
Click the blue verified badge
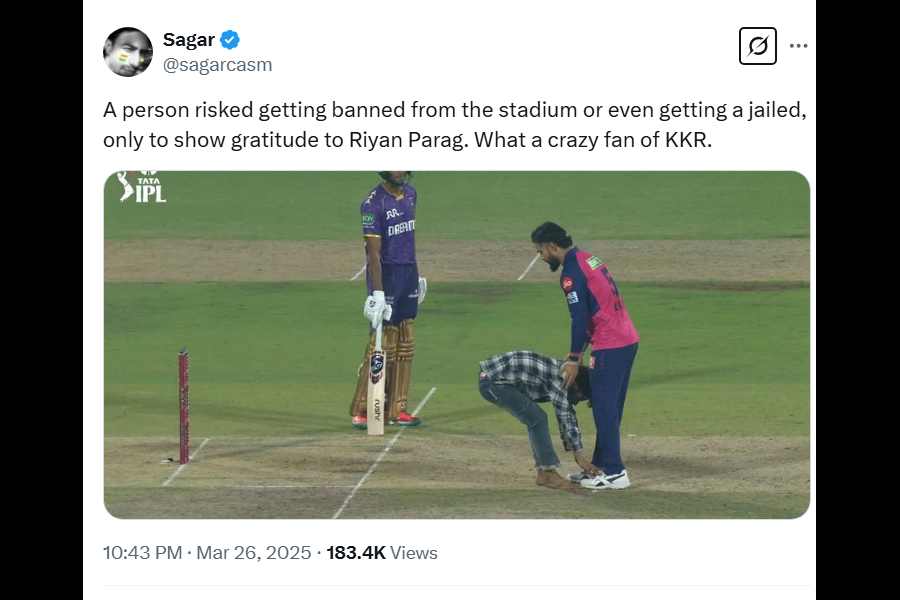coord(230,40)
